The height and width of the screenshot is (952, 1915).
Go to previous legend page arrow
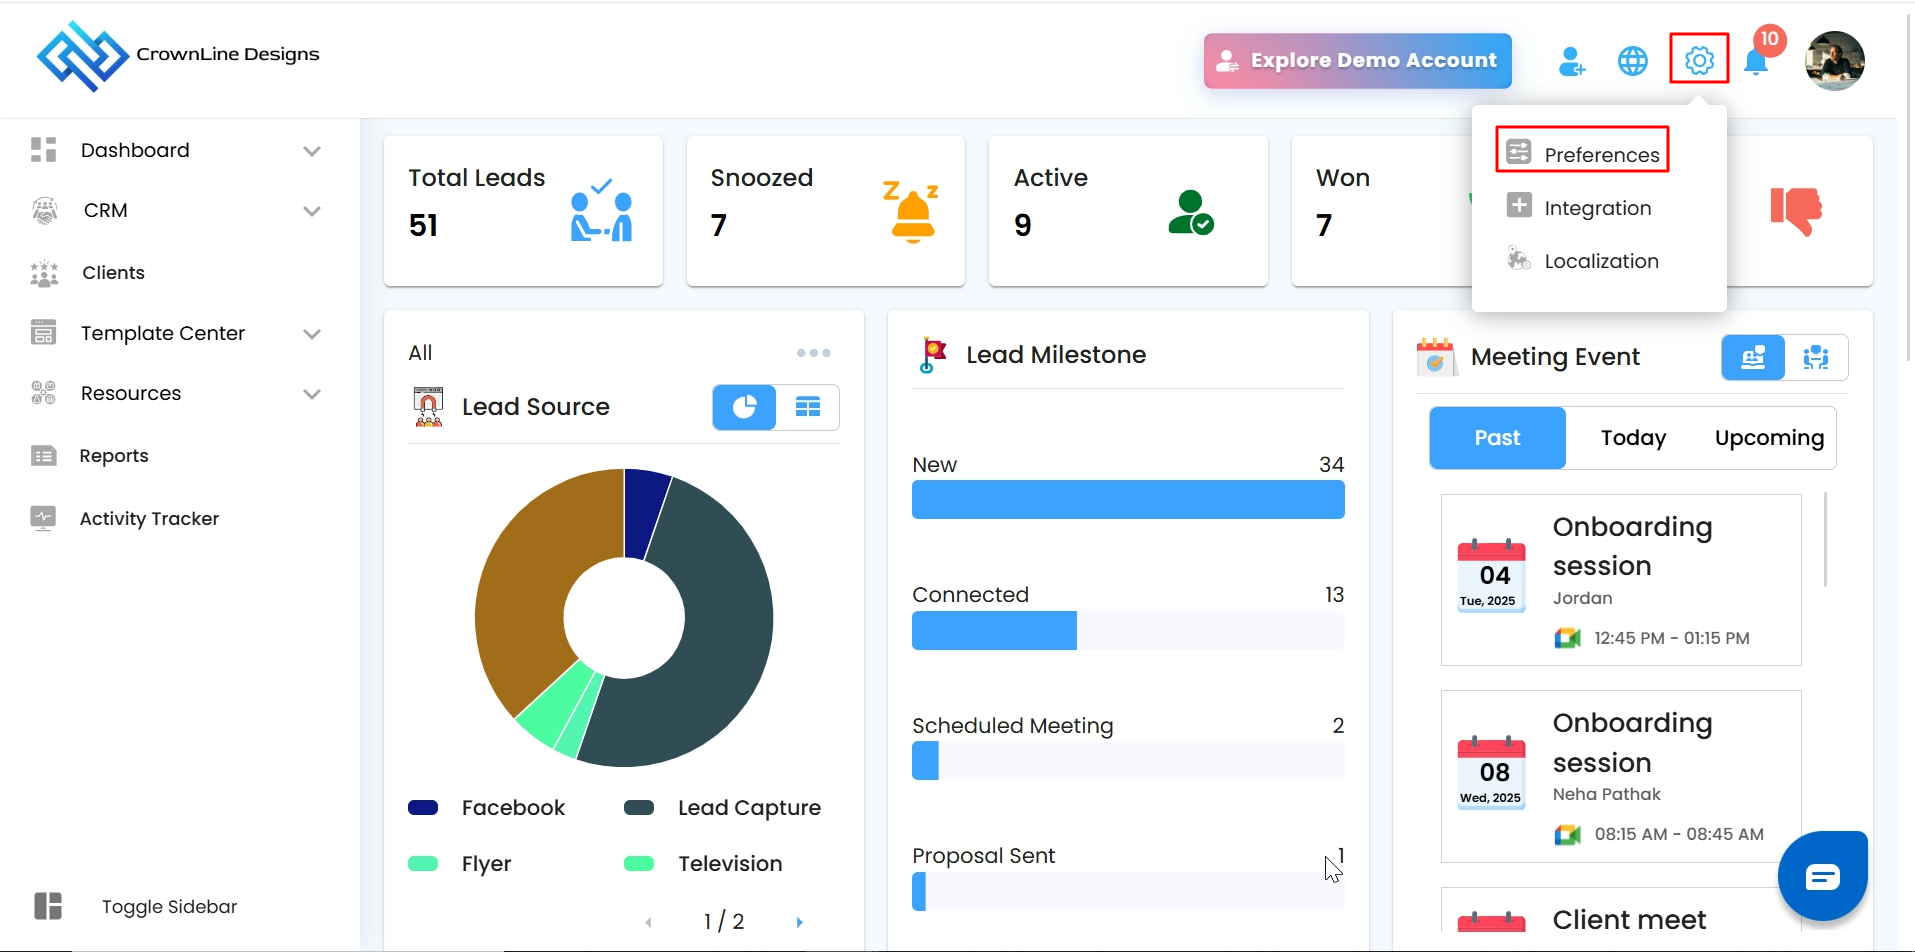(649, 922)
